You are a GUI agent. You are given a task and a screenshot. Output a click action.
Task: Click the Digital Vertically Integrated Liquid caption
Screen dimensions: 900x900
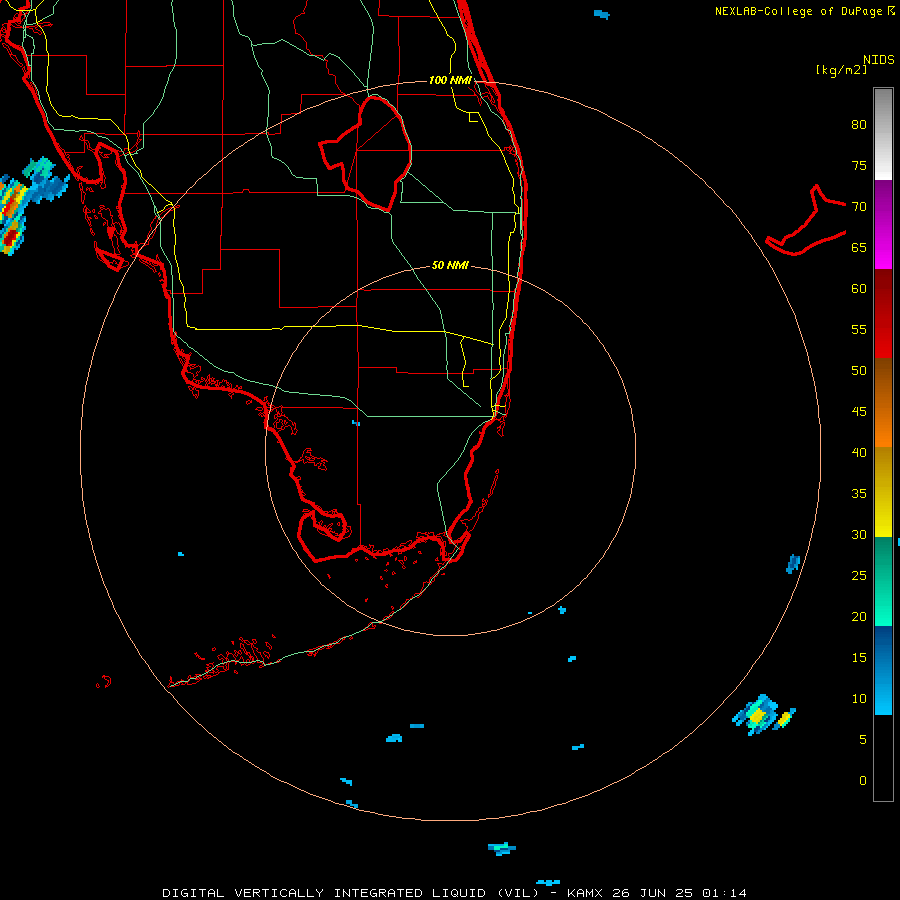coord(455,893)
